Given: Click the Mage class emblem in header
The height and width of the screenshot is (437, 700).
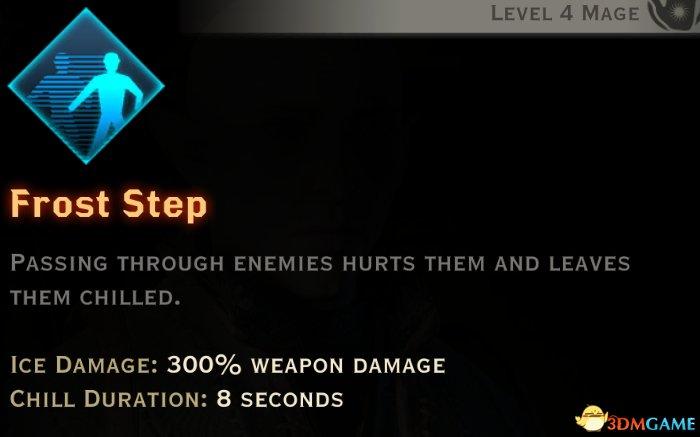Looking at the screenshot, I should [674, 15].
